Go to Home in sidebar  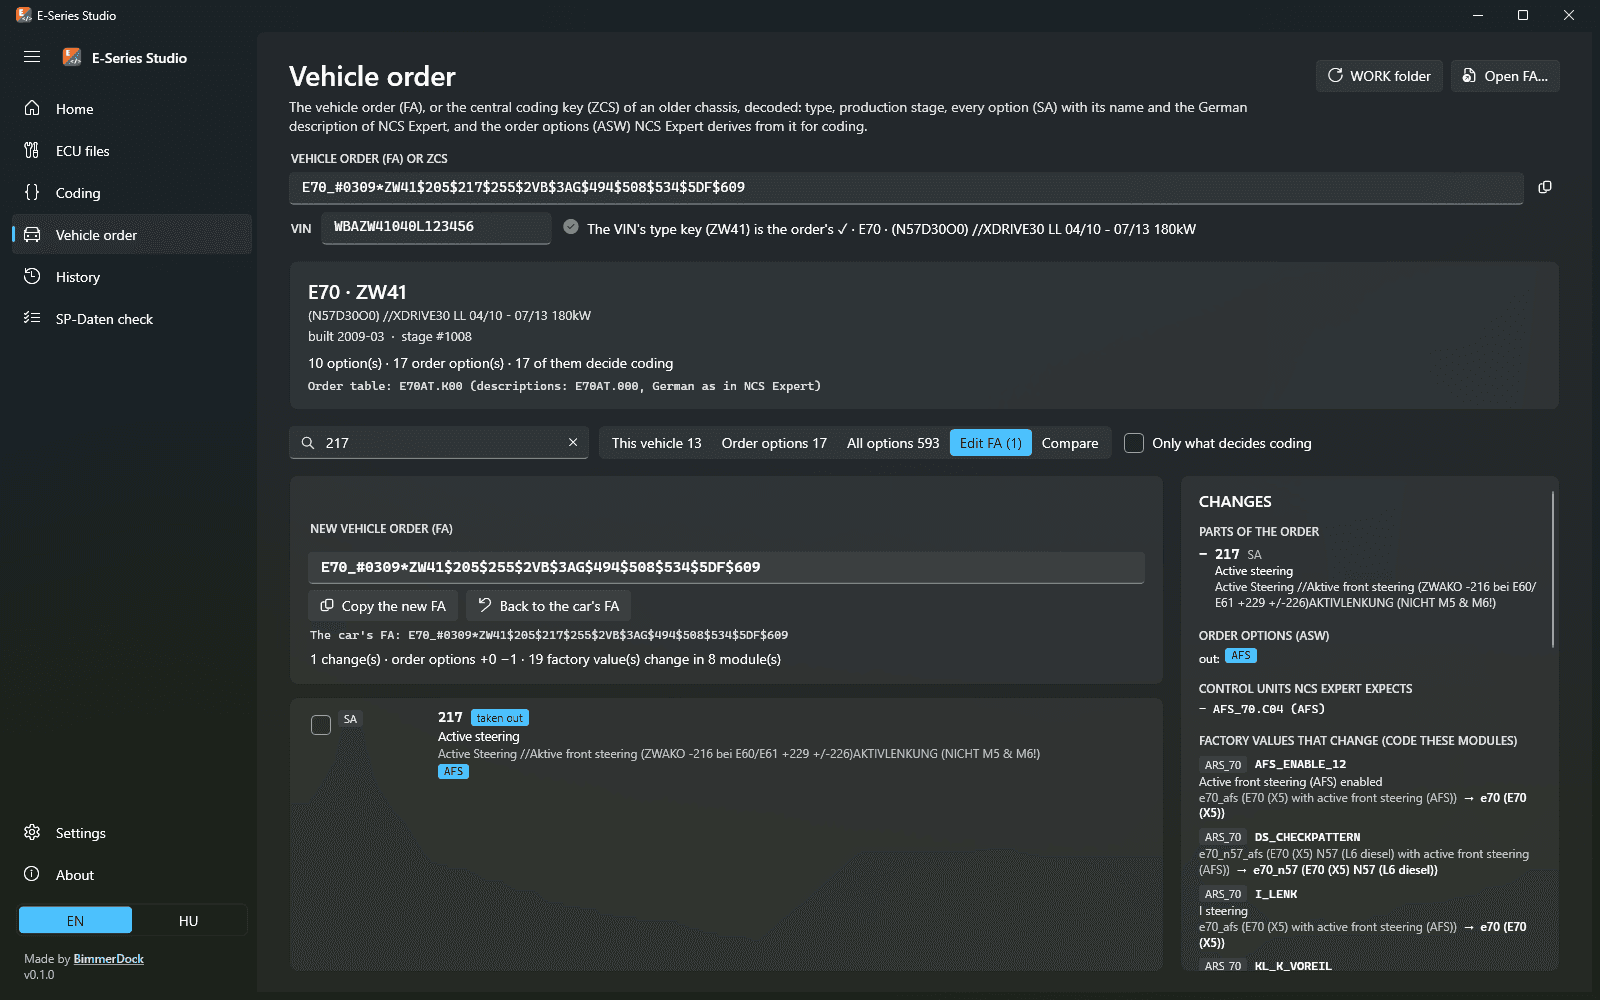(132, 109)
